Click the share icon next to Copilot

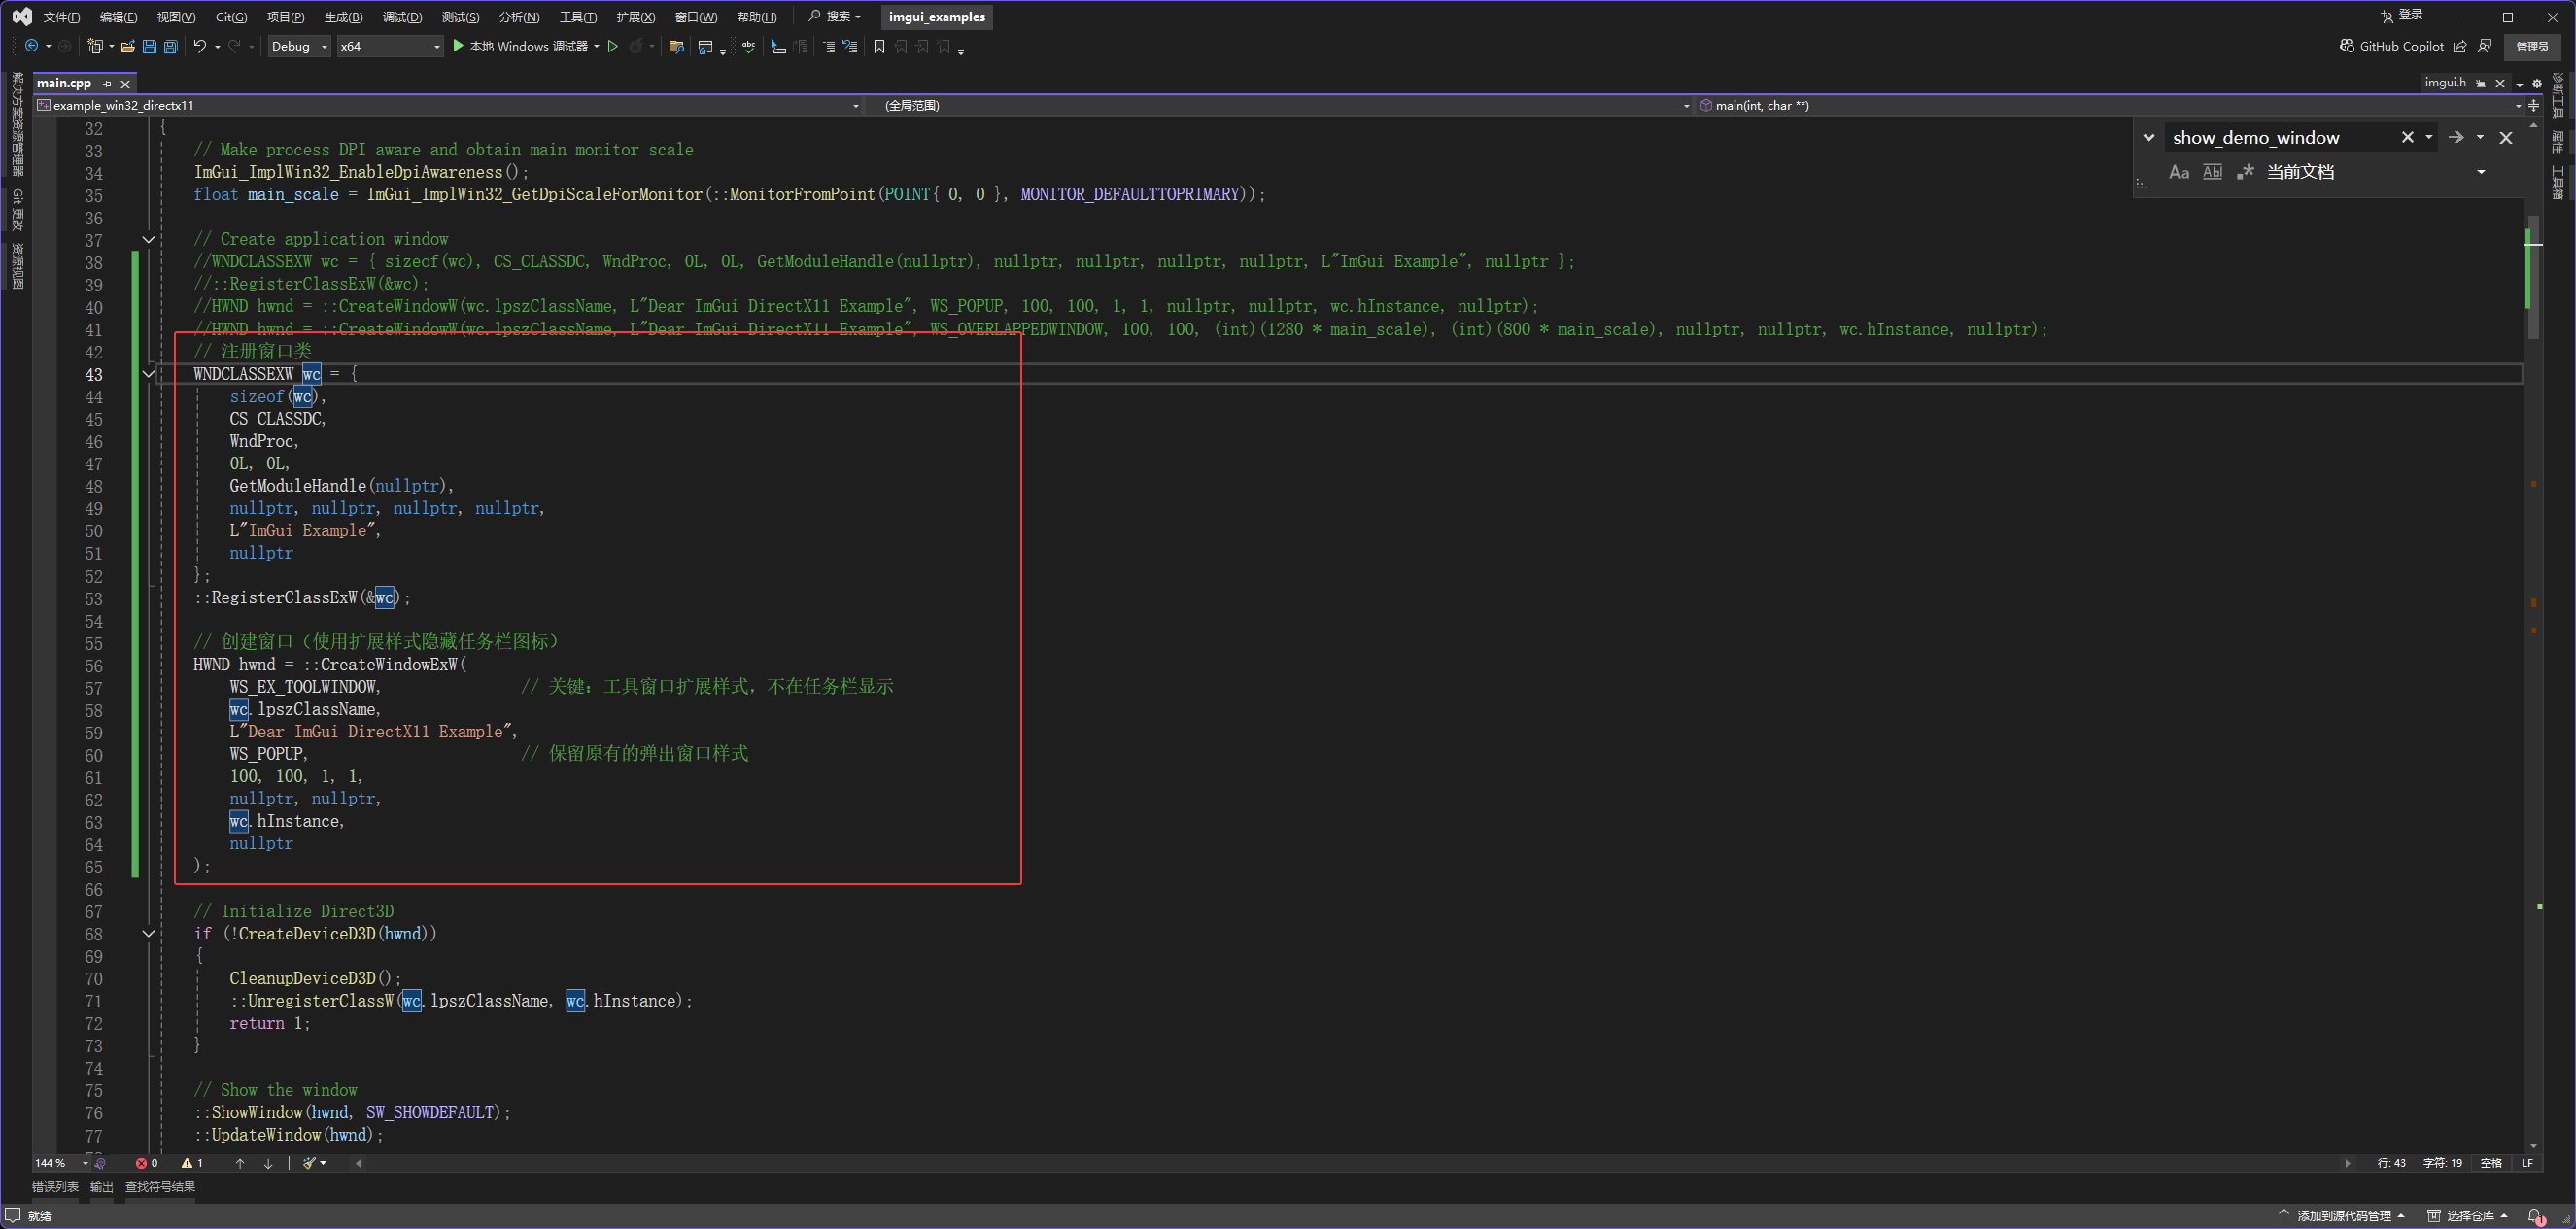click(x=2460, y=46)
